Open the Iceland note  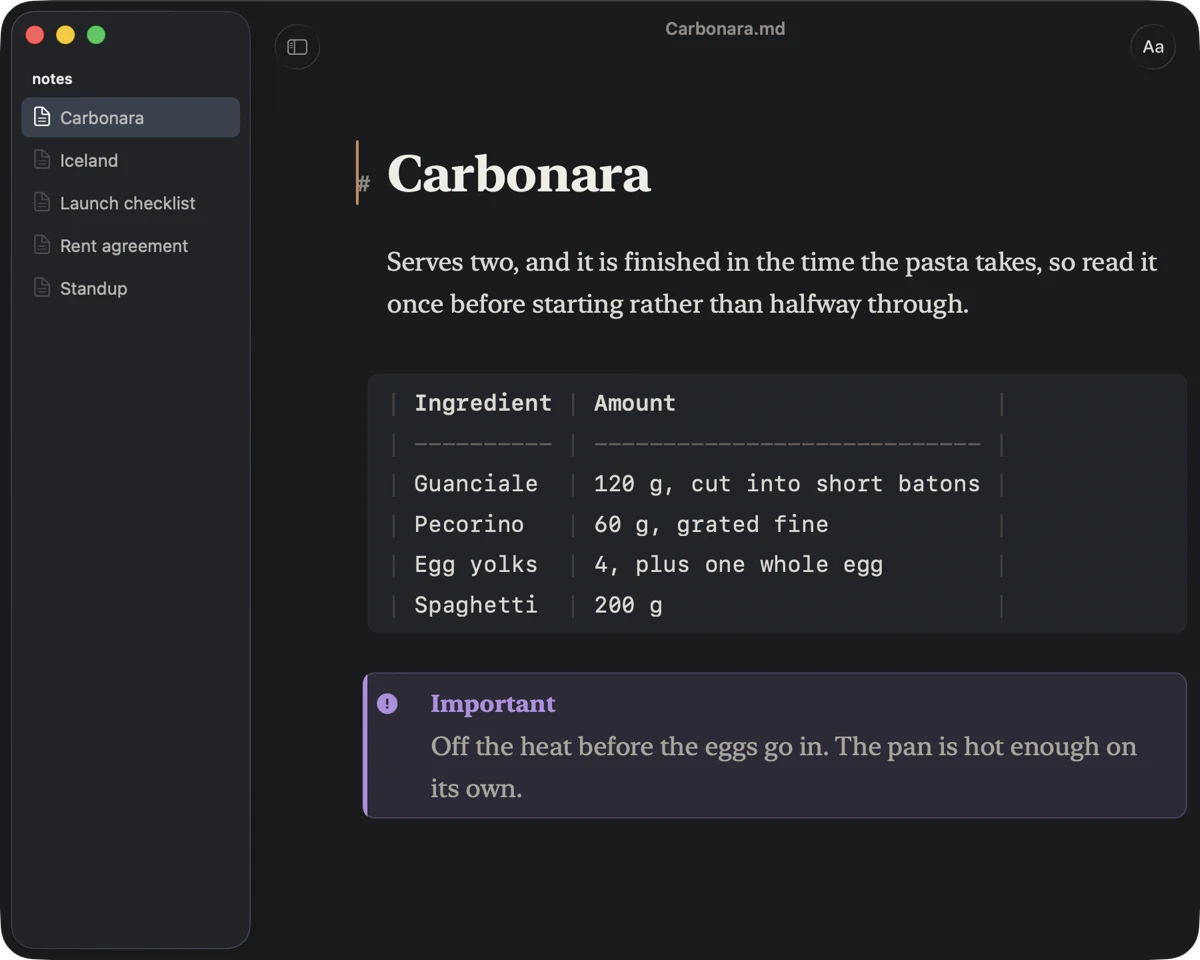131,160
